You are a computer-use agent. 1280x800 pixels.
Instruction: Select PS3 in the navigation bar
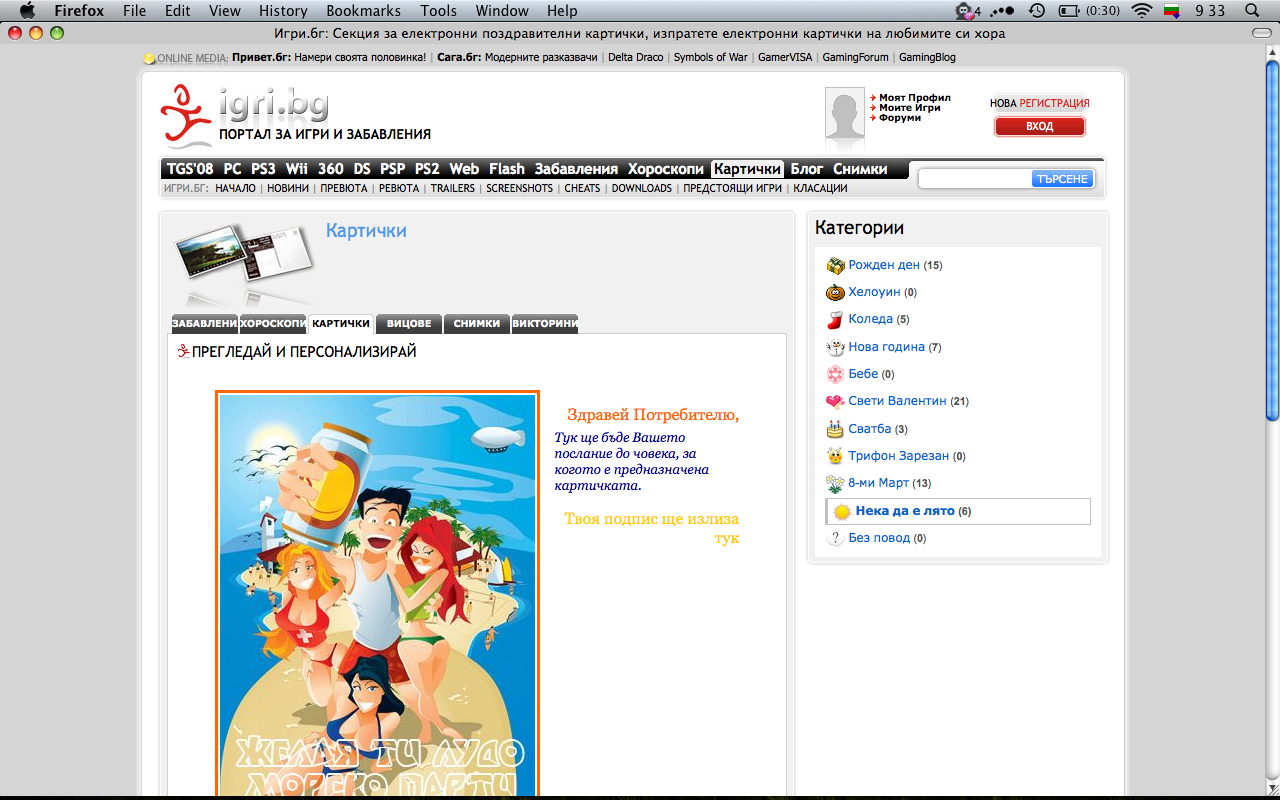[x=263, y=169]
